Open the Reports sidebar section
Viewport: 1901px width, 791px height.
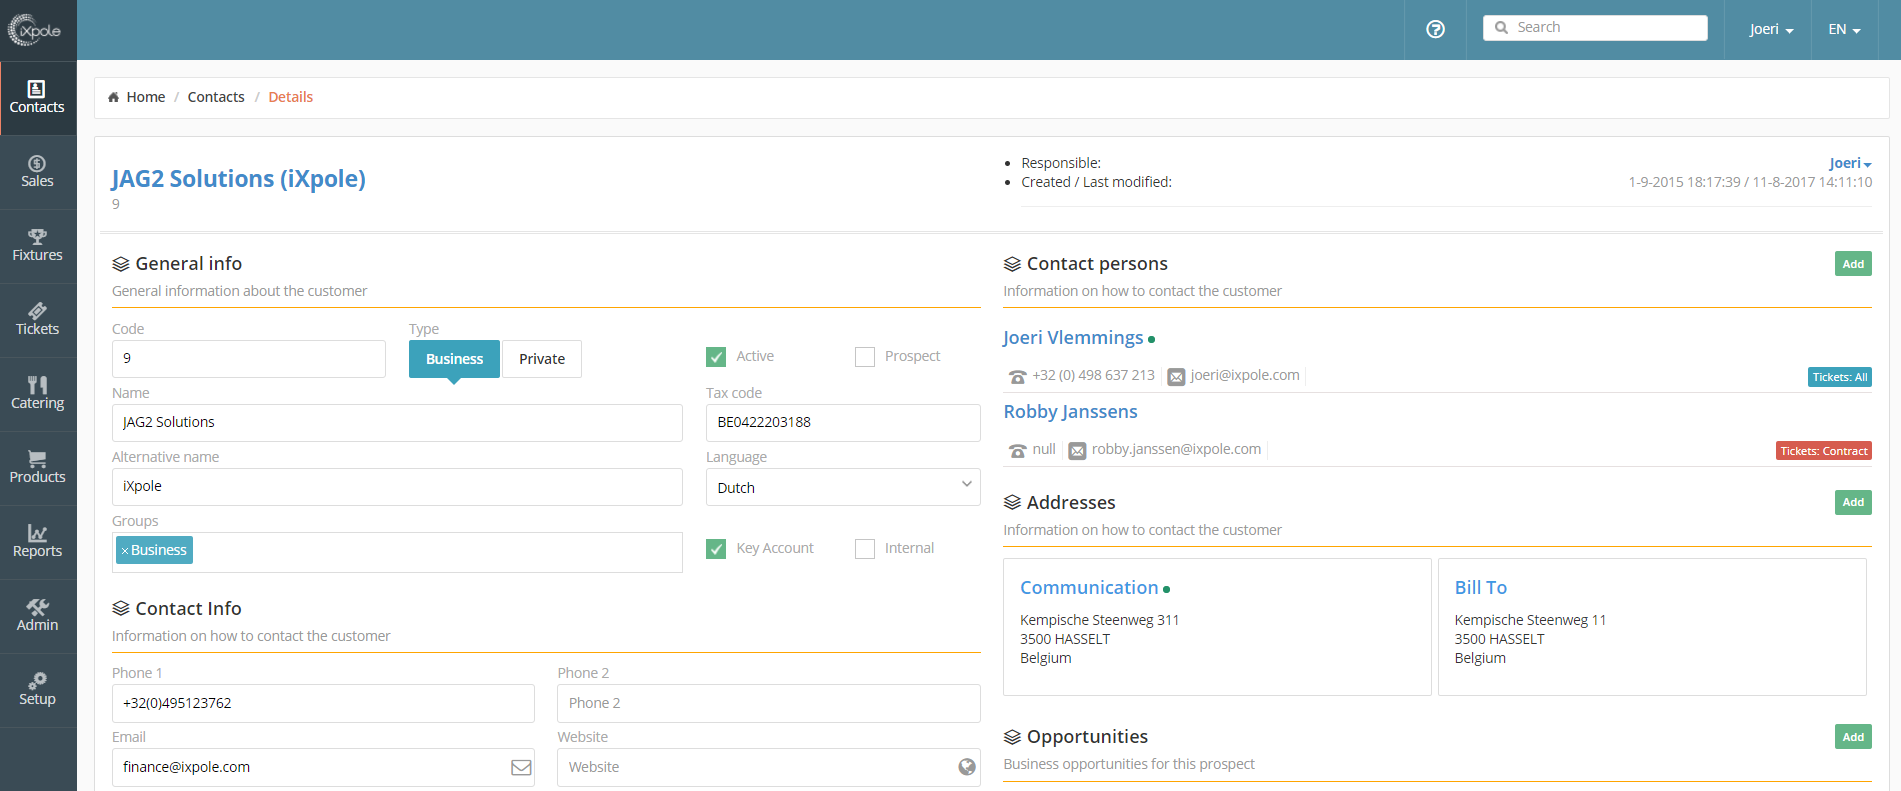38,542
